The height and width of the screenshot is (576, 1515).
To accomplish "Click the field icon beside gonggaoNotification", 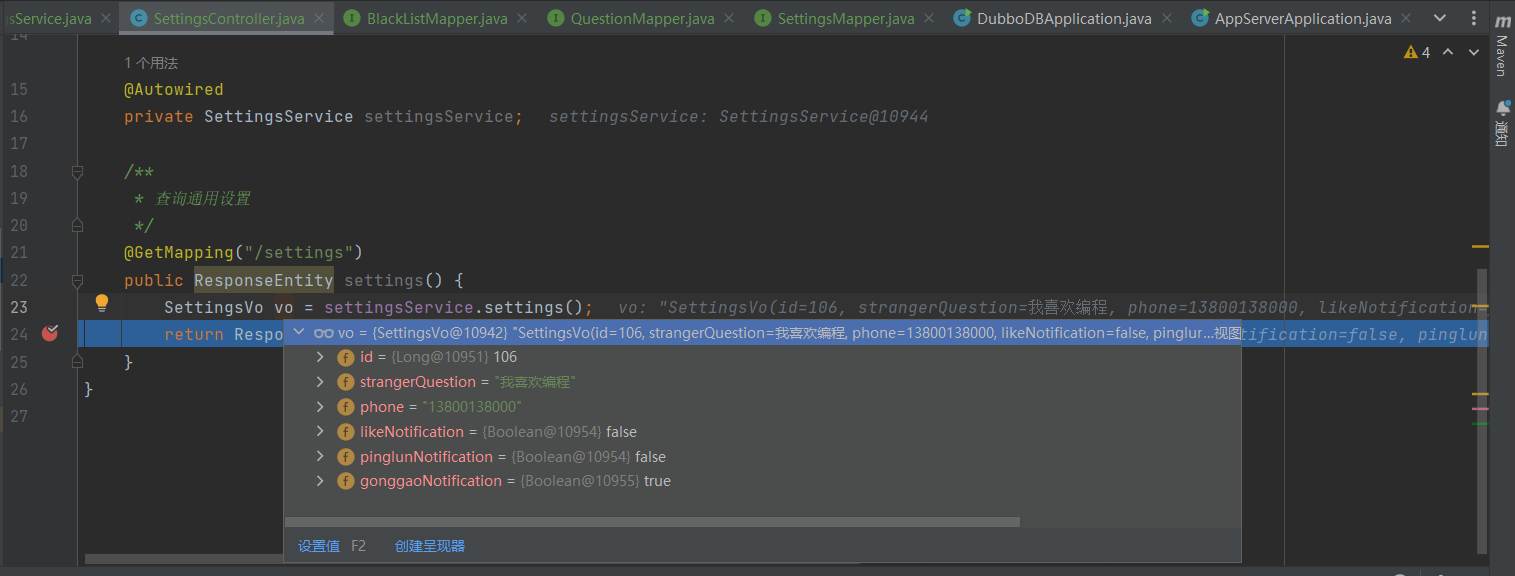I will [345, 481].
